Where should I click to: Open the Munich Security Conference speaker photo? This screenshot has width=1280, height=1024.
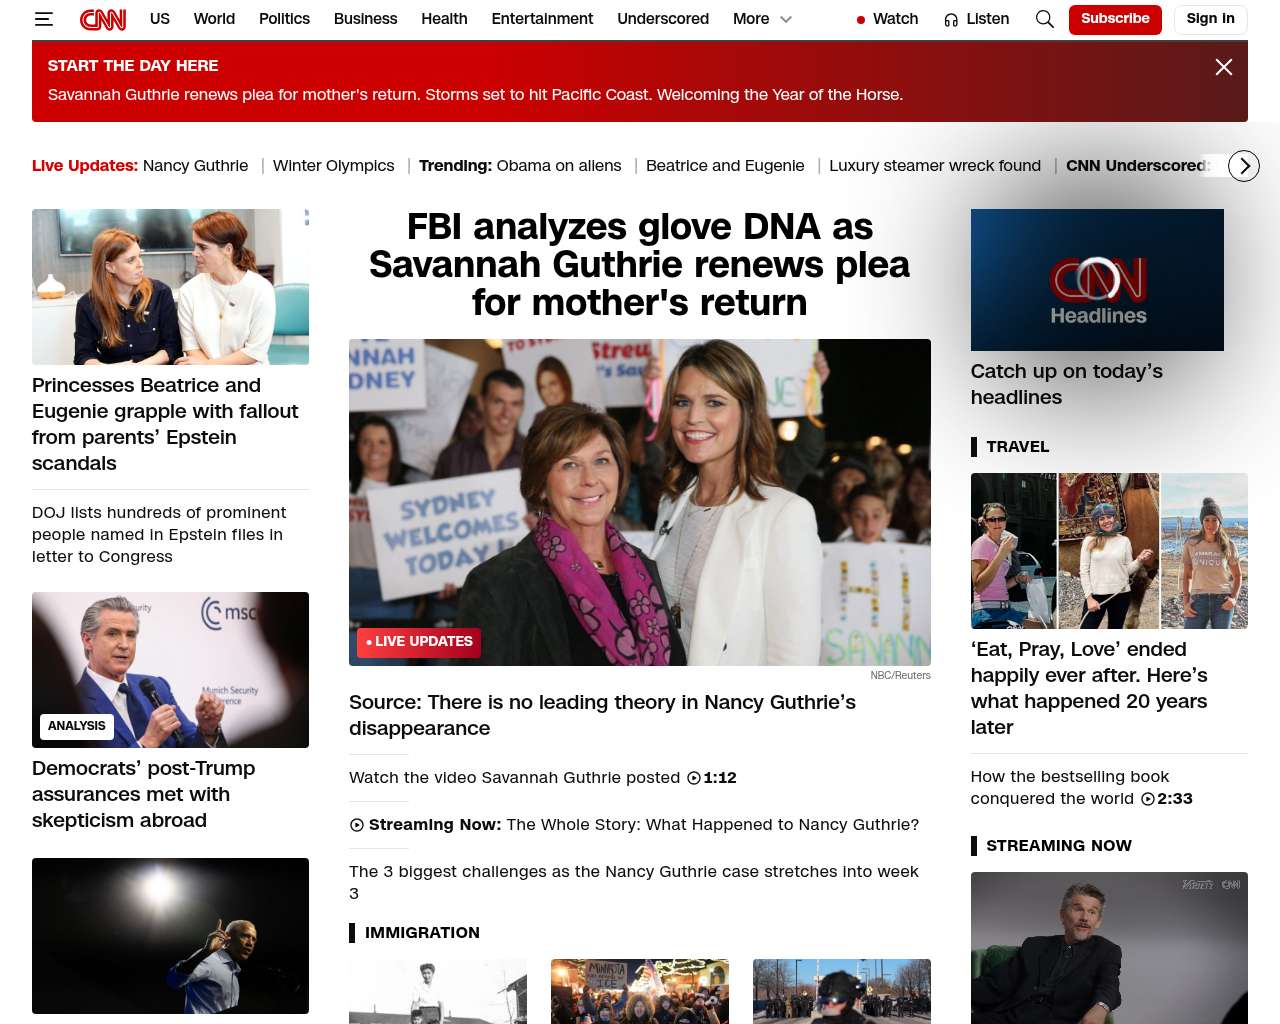click(x=170, y=670)
